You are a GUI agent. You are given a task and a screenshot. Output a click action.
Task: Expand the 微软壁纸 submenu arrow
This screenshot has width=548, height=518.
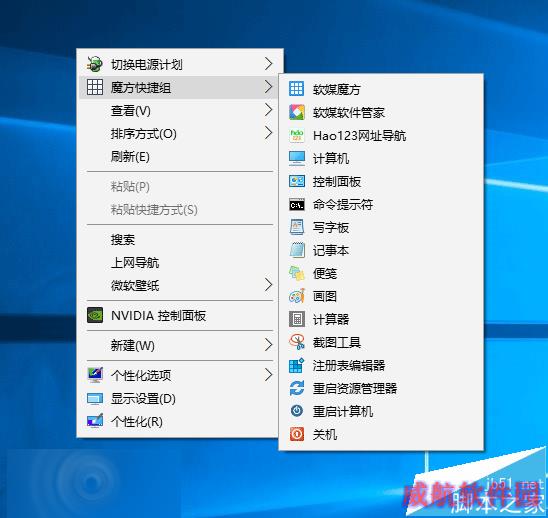click(x=268, y=285)
